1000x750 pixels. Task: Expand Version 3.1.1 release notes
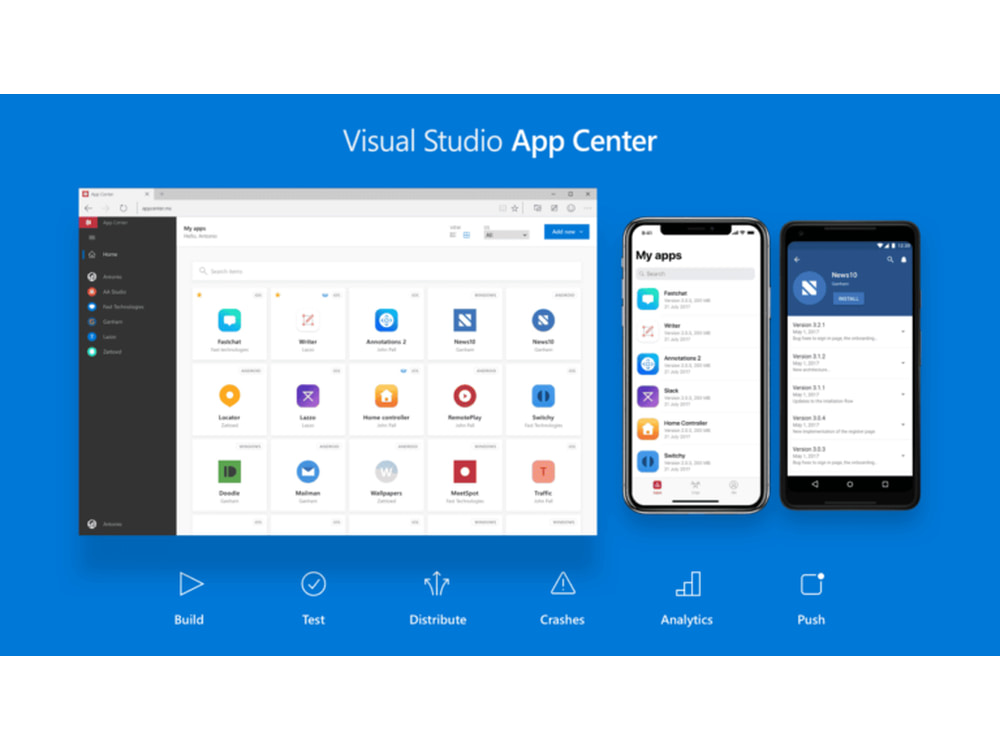(903, 394)
